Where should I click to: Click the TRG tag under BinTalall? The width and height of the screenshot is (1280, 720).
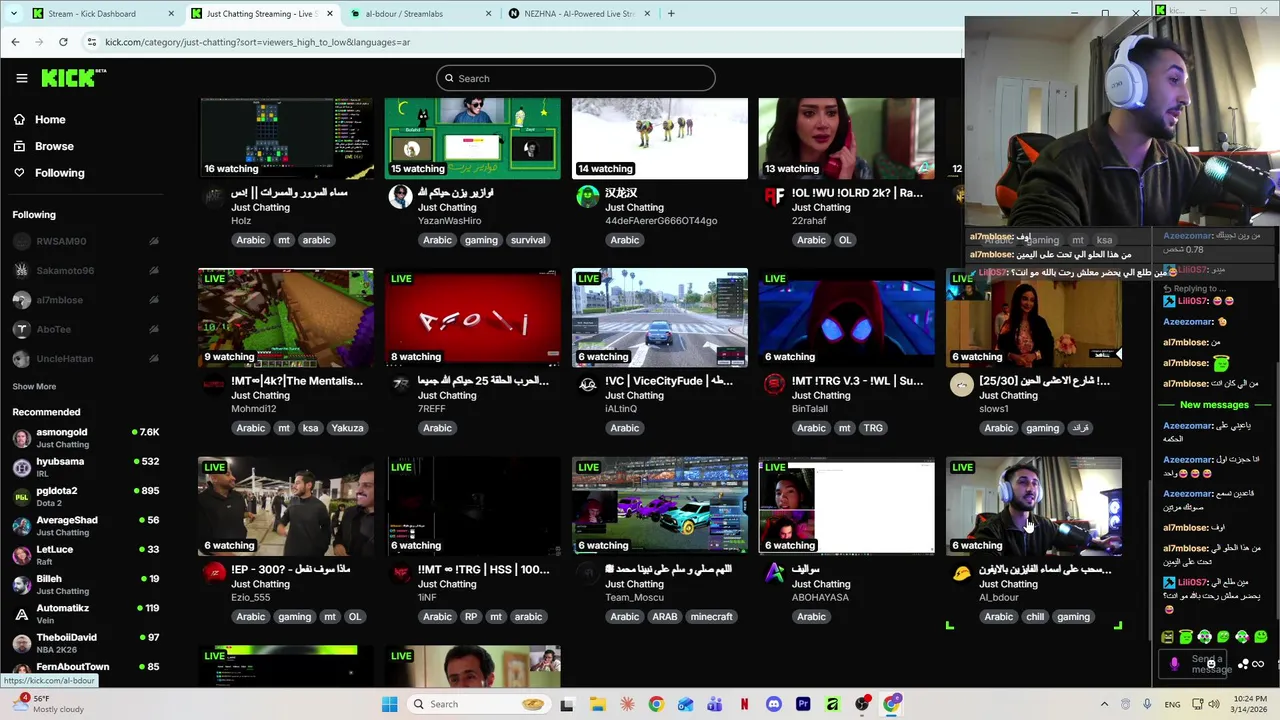(873, 428)
